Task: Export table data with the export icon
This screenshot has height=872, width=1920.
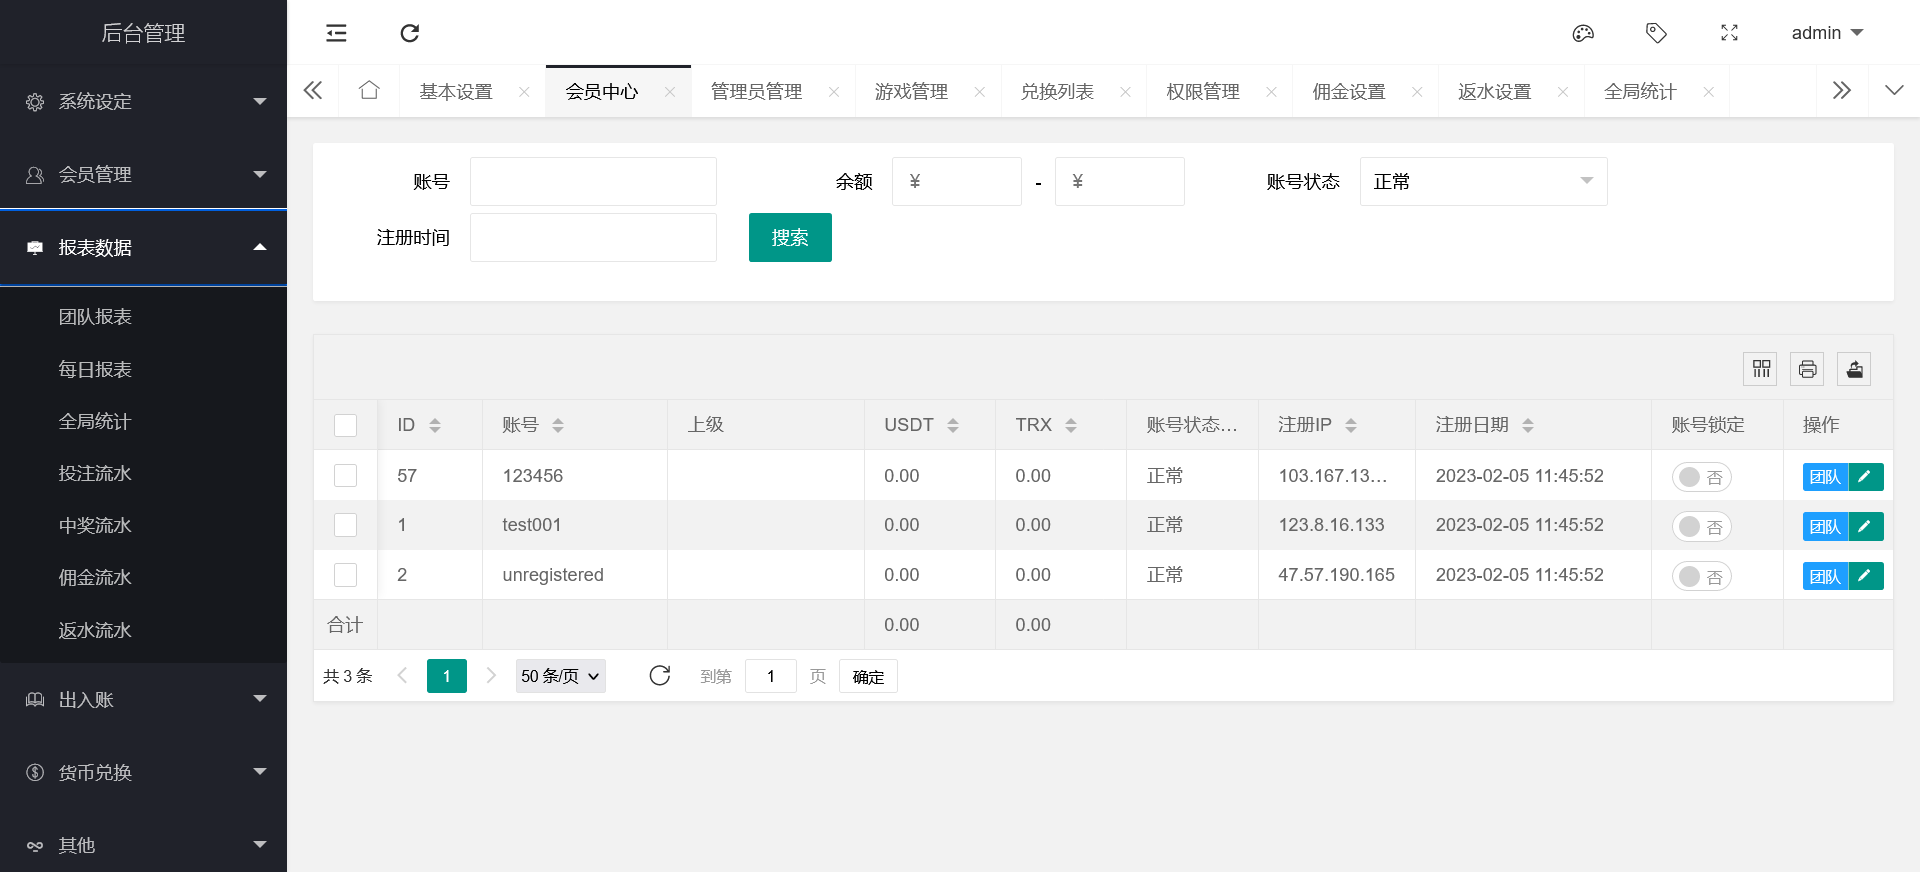Action: [x=1854, y=369]
